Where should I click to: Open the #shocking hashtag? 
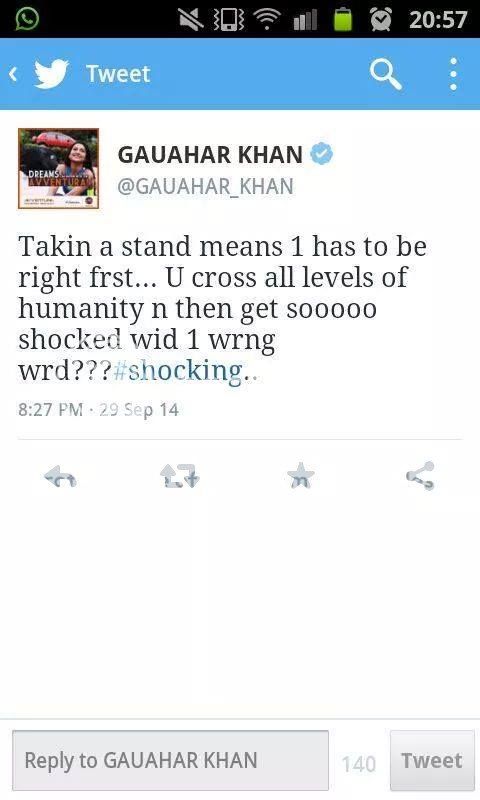(178, 371)
